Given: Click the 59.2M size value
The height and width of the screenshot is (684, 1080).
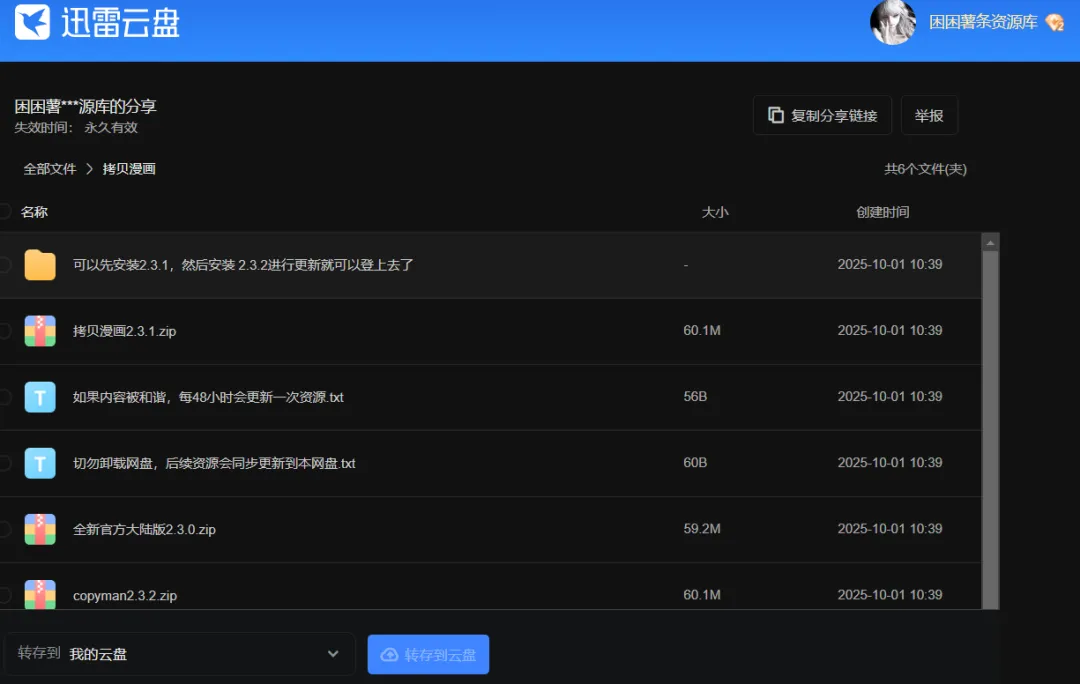Looking at the screenshot, I should (x=702, y=528).
